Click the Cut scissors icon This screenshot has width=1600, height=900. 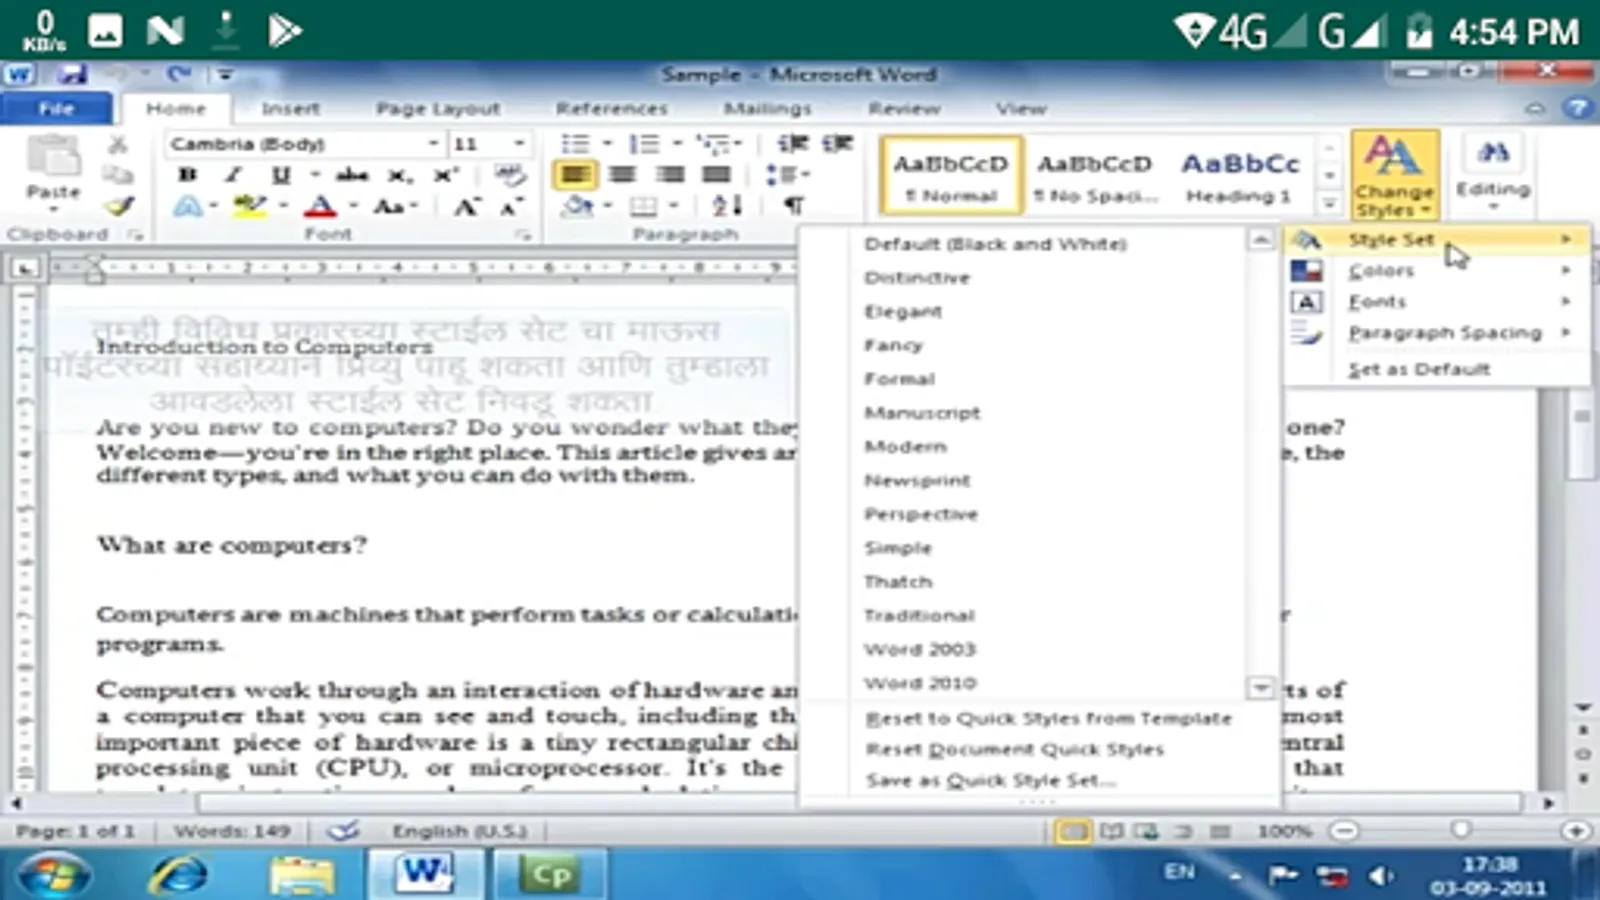[118, 145]
